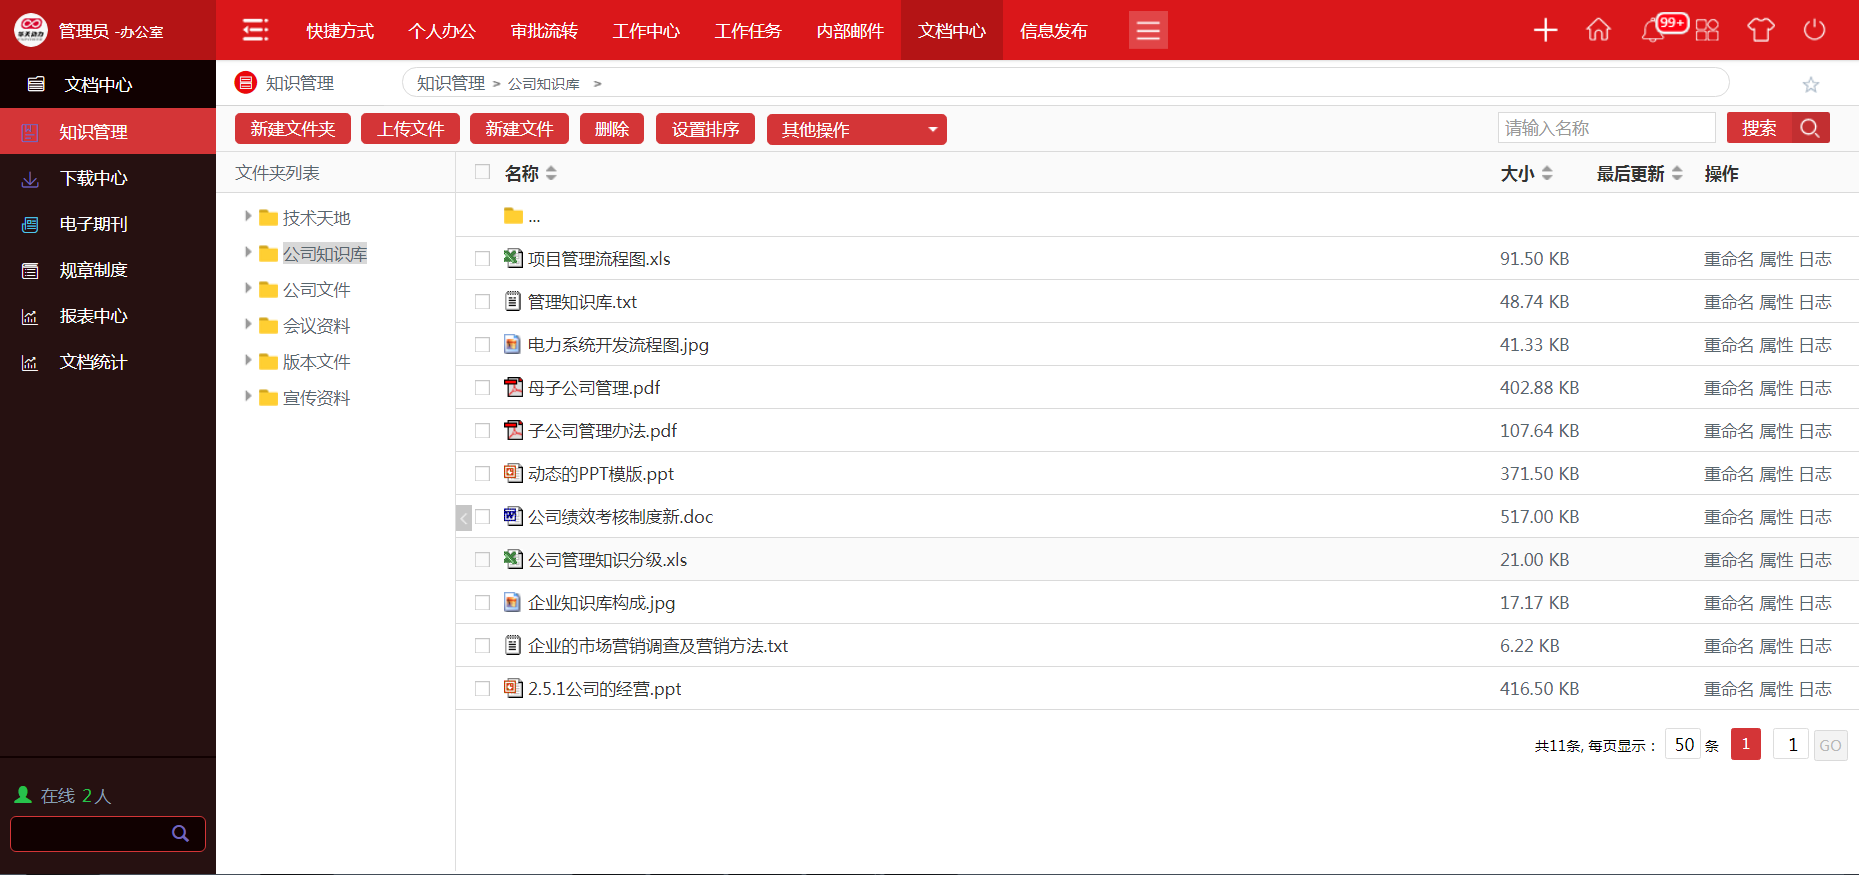Click the 上传文件 button

[410, 129]
